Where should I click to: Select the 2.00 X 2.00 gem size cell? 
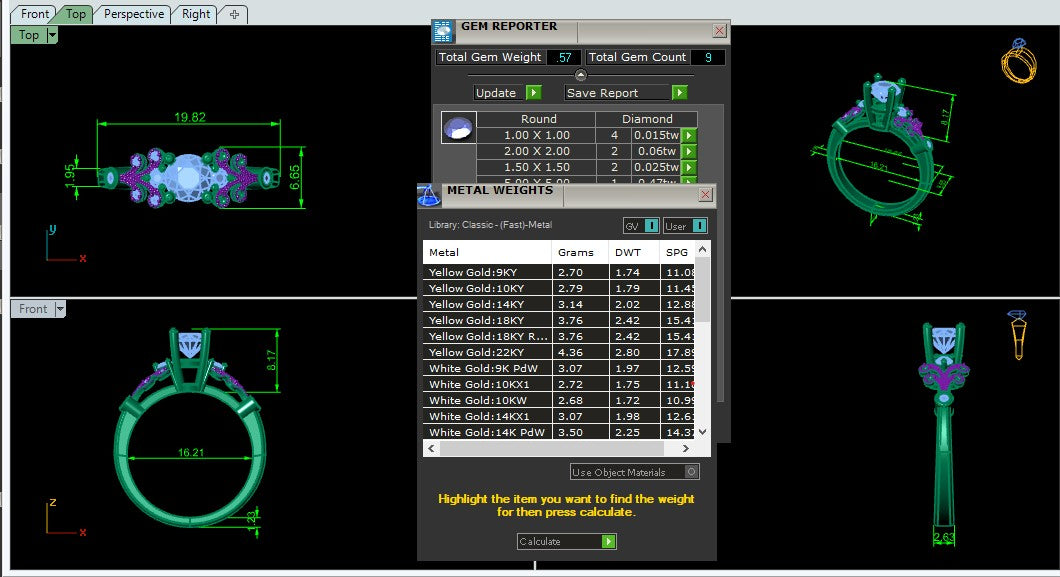(x=536, y=151)
